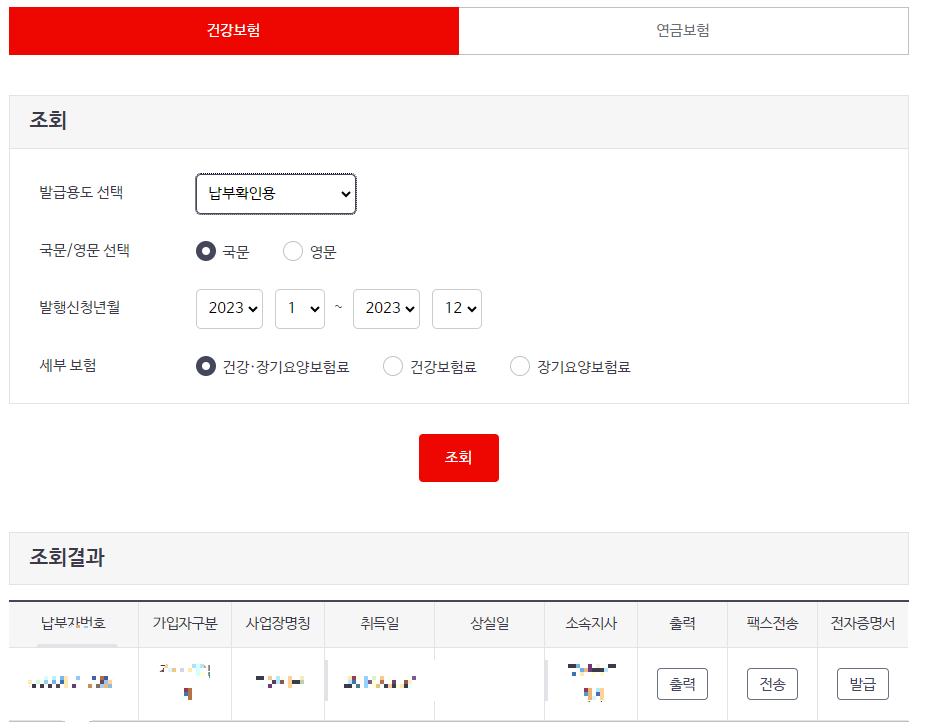This screenshot has width=925, height=728.
Task: Open the ending year 2023 dropdown
Action: coord(386,308)
